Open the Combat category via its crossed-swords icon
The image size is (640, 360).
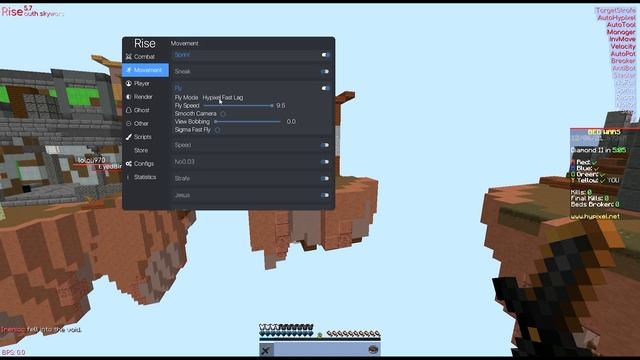pyautogui.click(x=129, y=57)
